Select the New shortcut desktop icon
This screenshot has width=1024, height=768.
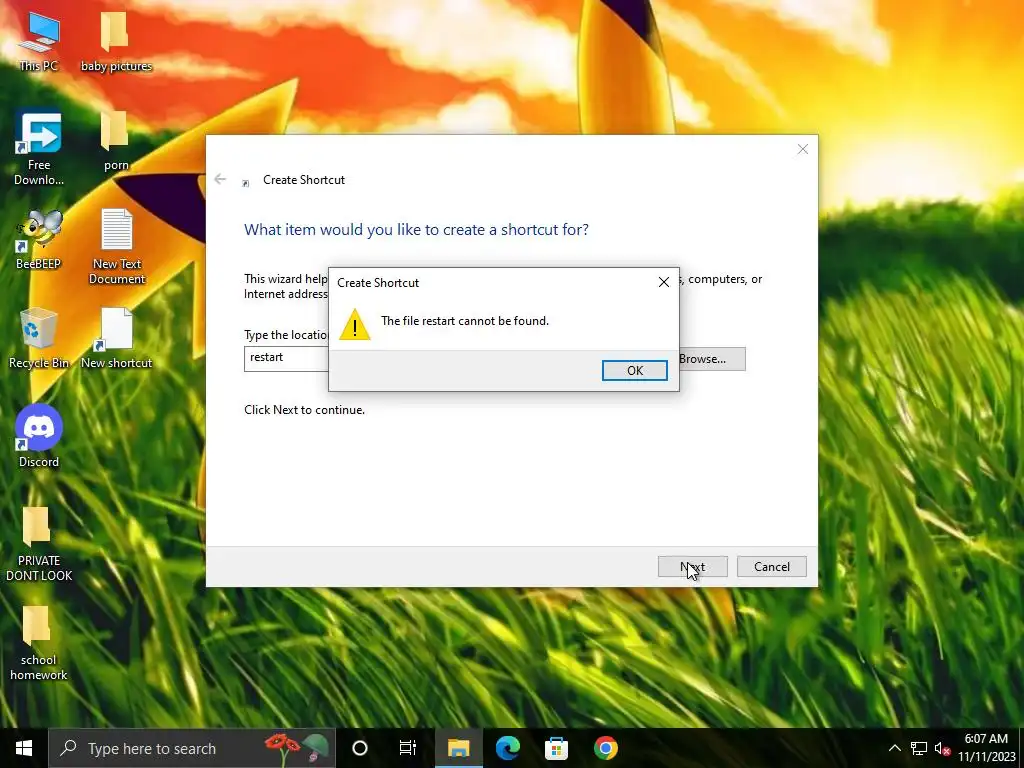click(116, 338)
